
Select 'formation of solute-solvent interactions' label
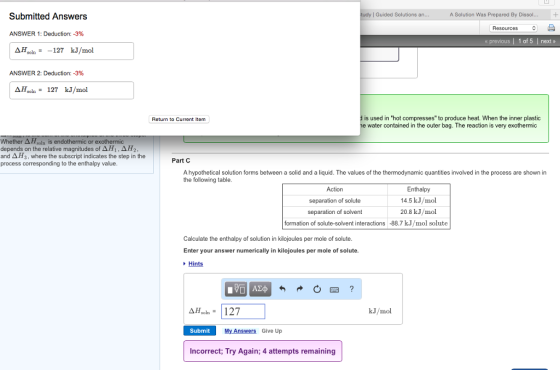click(x=335, y=223)
